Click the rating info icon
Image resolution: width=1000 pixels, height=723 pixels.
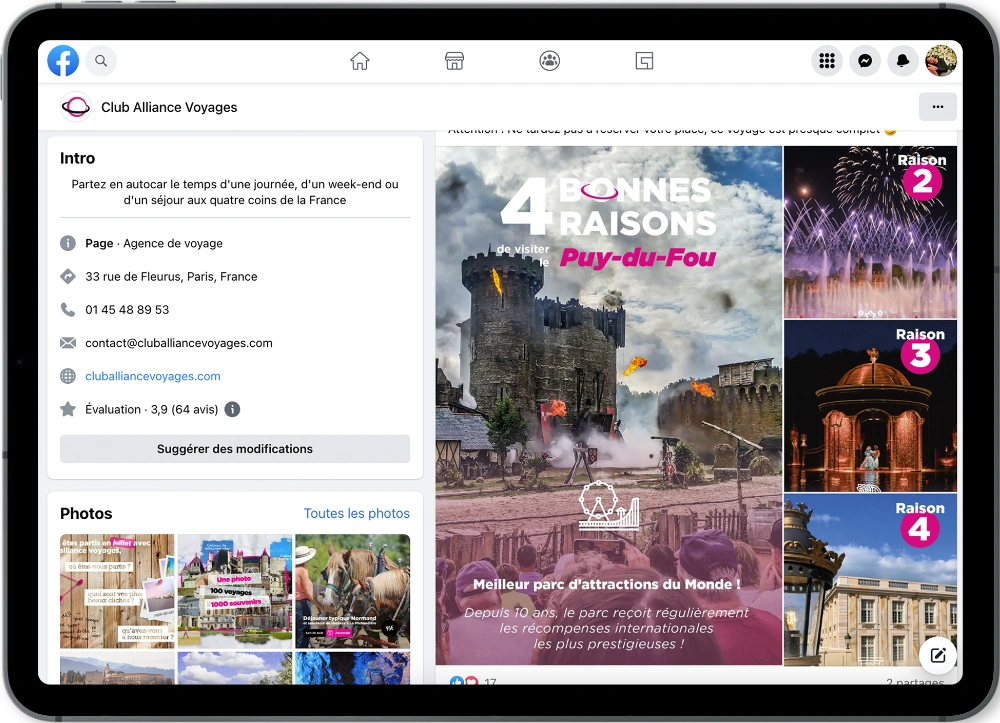click(232, 409)
